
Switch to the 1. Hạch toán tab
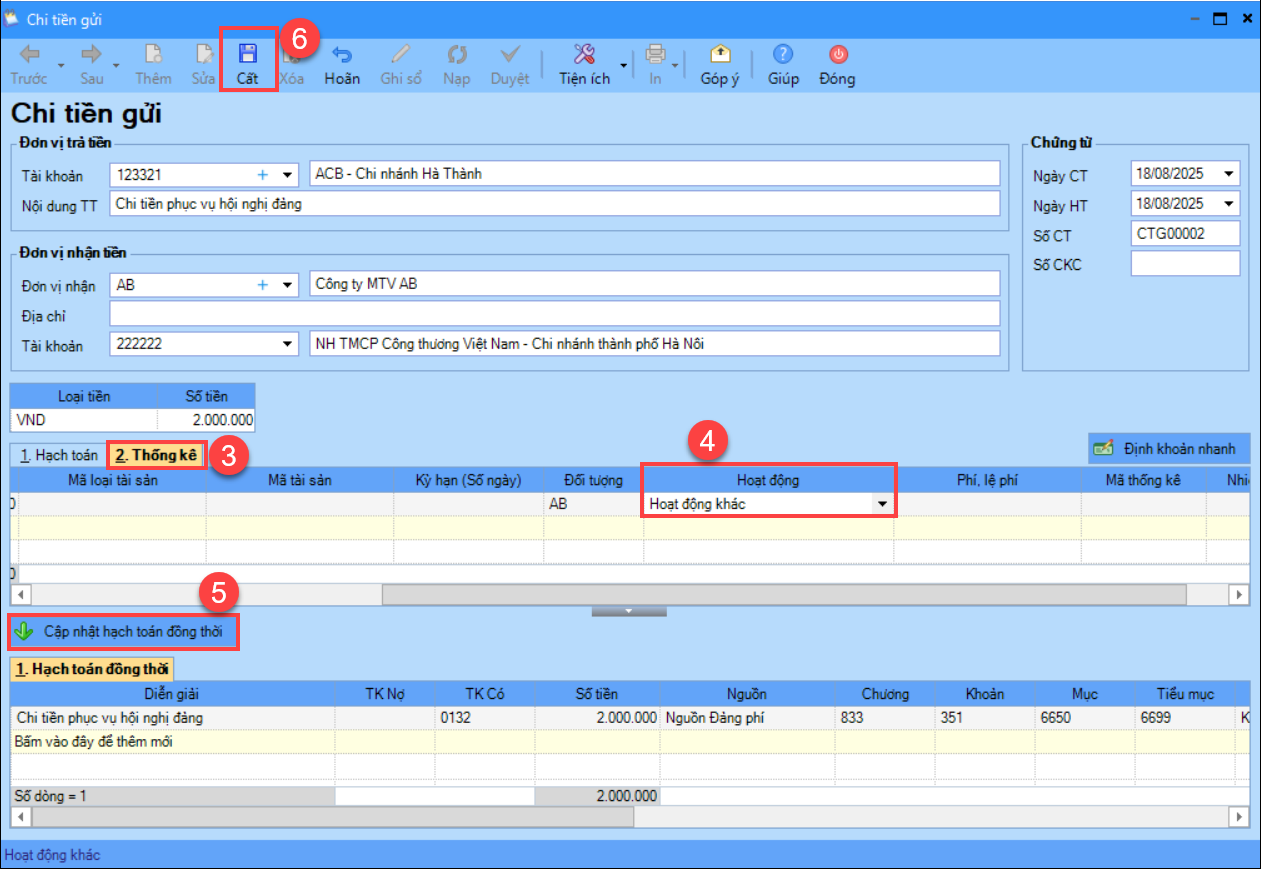pyautogui.click(x=59, y=455)
